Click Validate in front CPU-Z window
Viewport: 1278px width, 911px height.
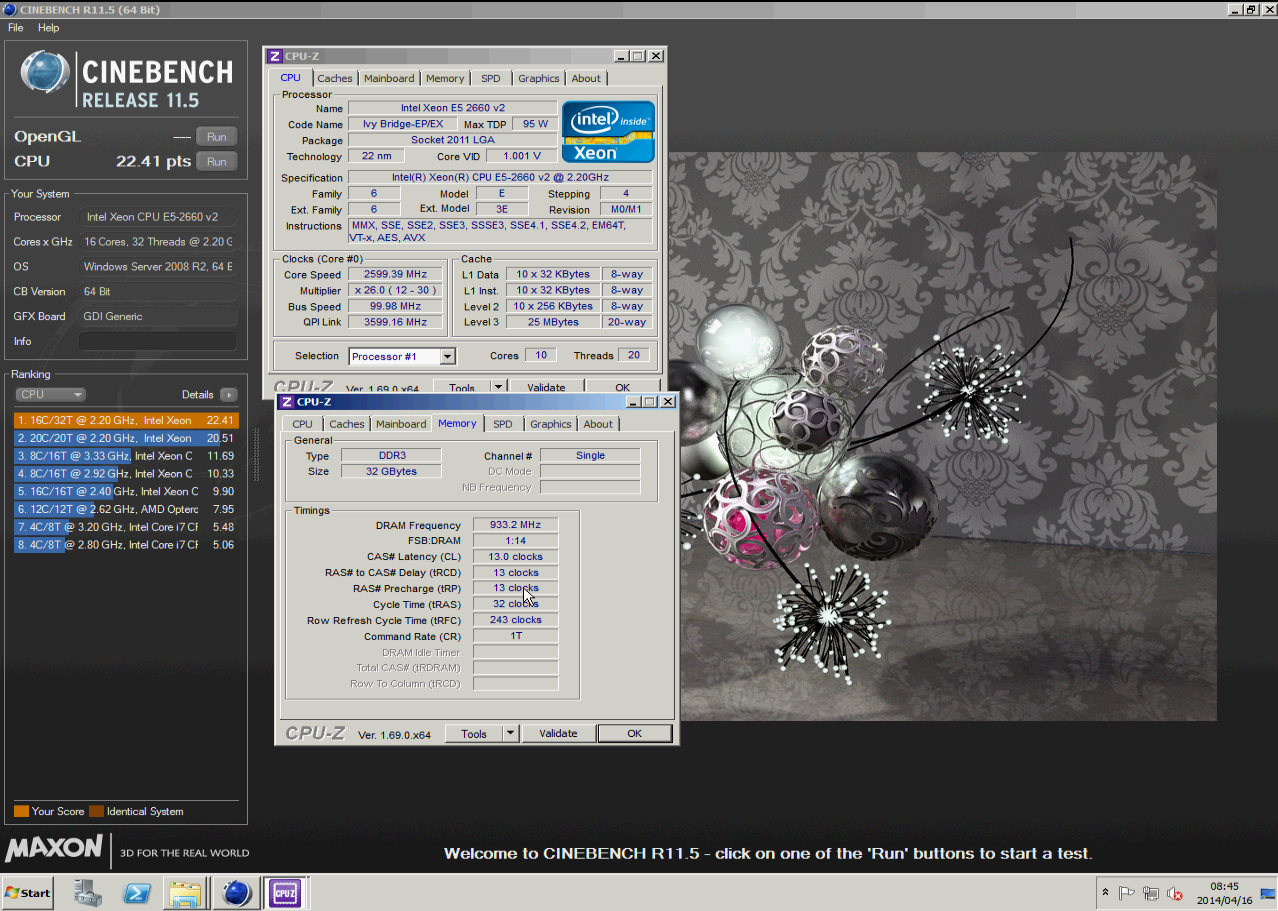pyautogui.click(x=558, y=733)
